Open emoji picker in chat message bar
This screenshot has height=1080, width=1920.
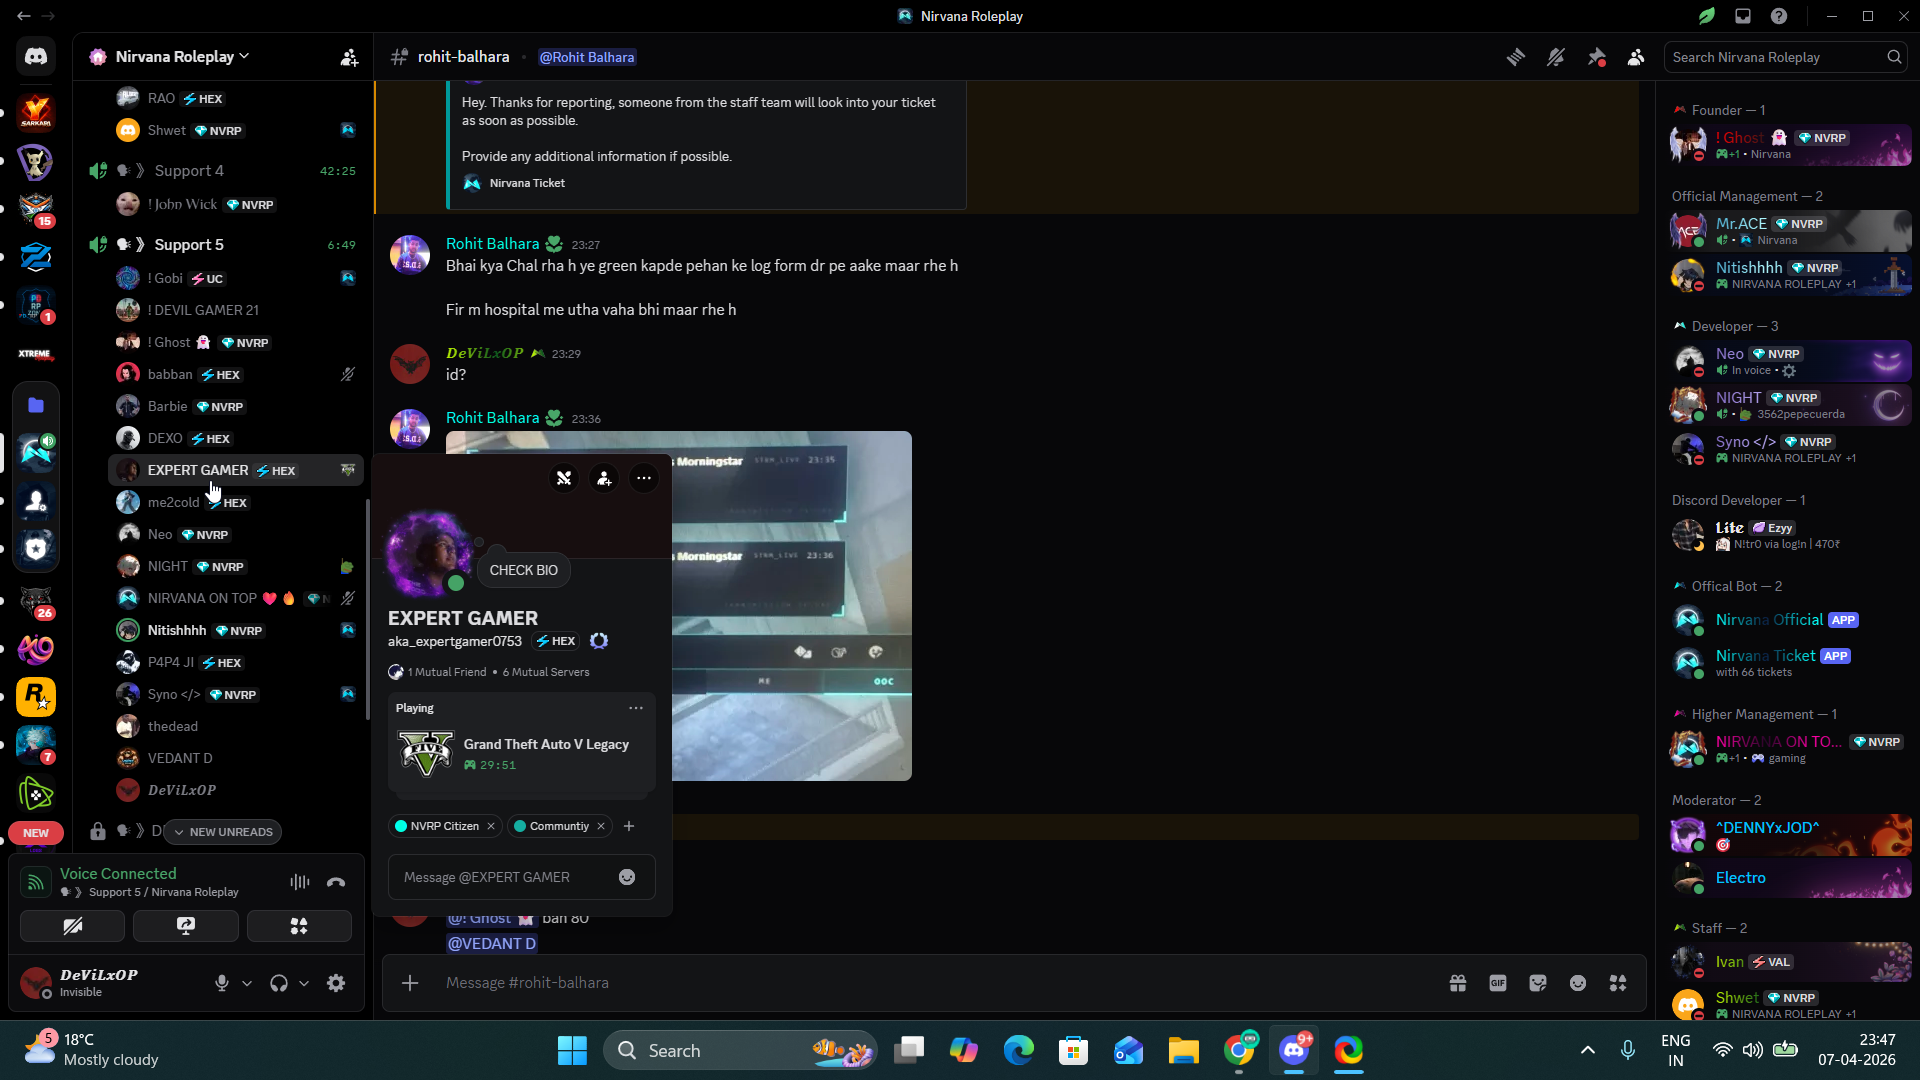(x=1578, y=983)
